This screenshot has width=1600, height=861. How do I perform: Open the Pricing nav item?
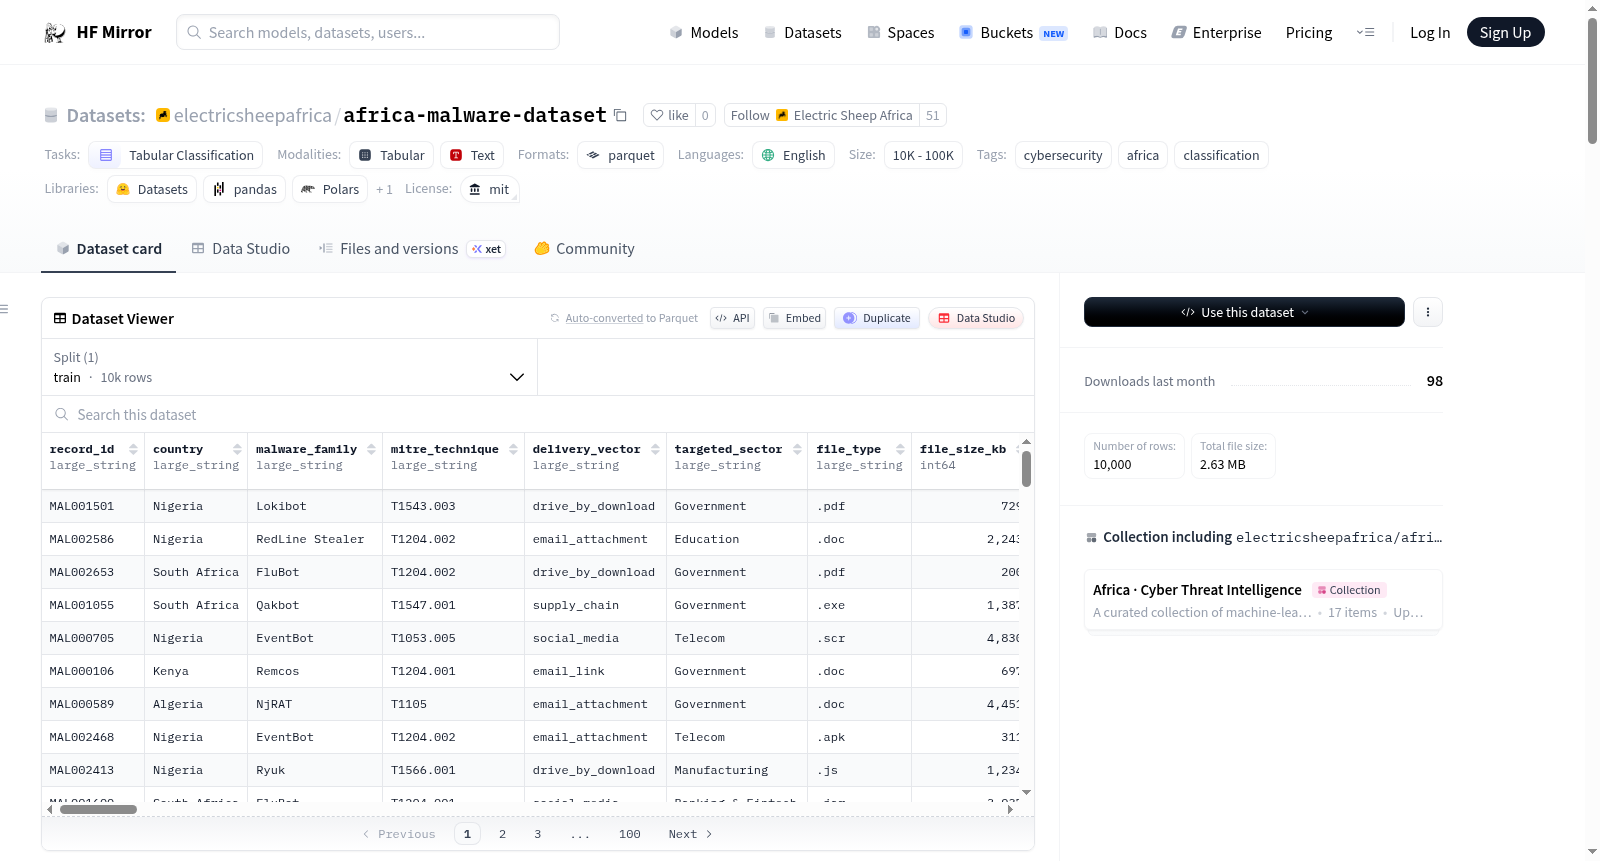[1309, 32]
